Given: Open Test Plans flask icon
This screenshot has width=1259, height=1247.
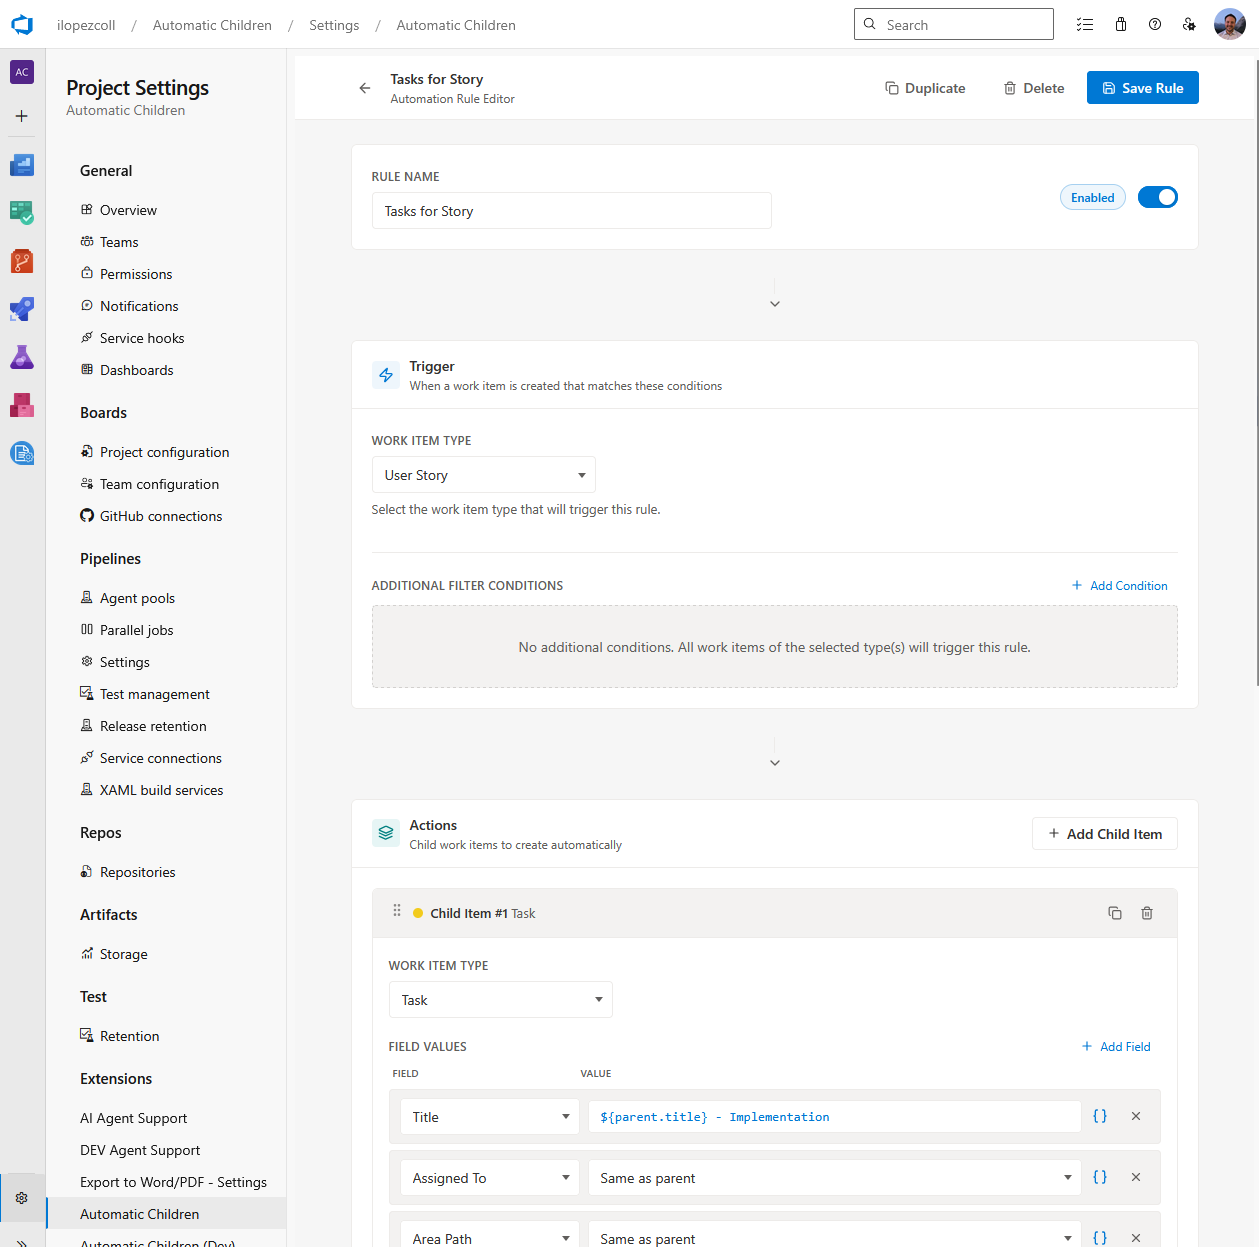Looking at the screenshot, I should click(21, 357).
